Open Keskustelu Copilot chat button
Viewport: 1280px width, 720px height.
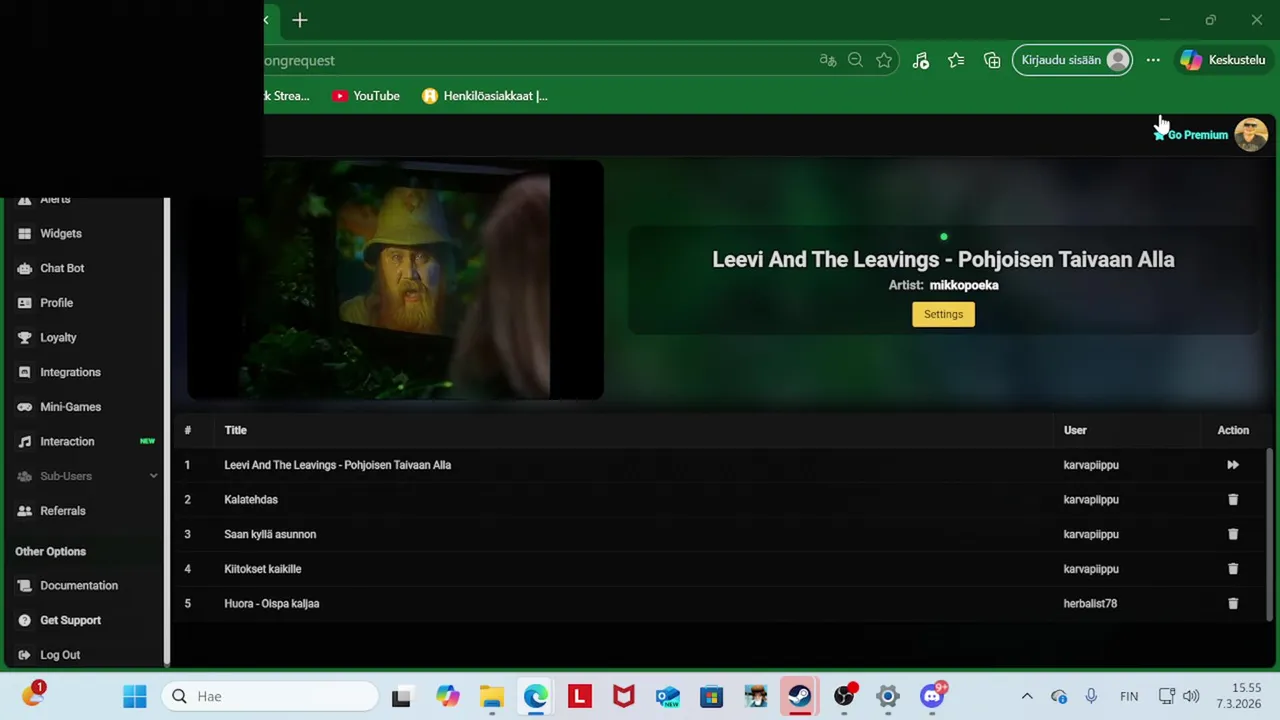pos(1222,60)
